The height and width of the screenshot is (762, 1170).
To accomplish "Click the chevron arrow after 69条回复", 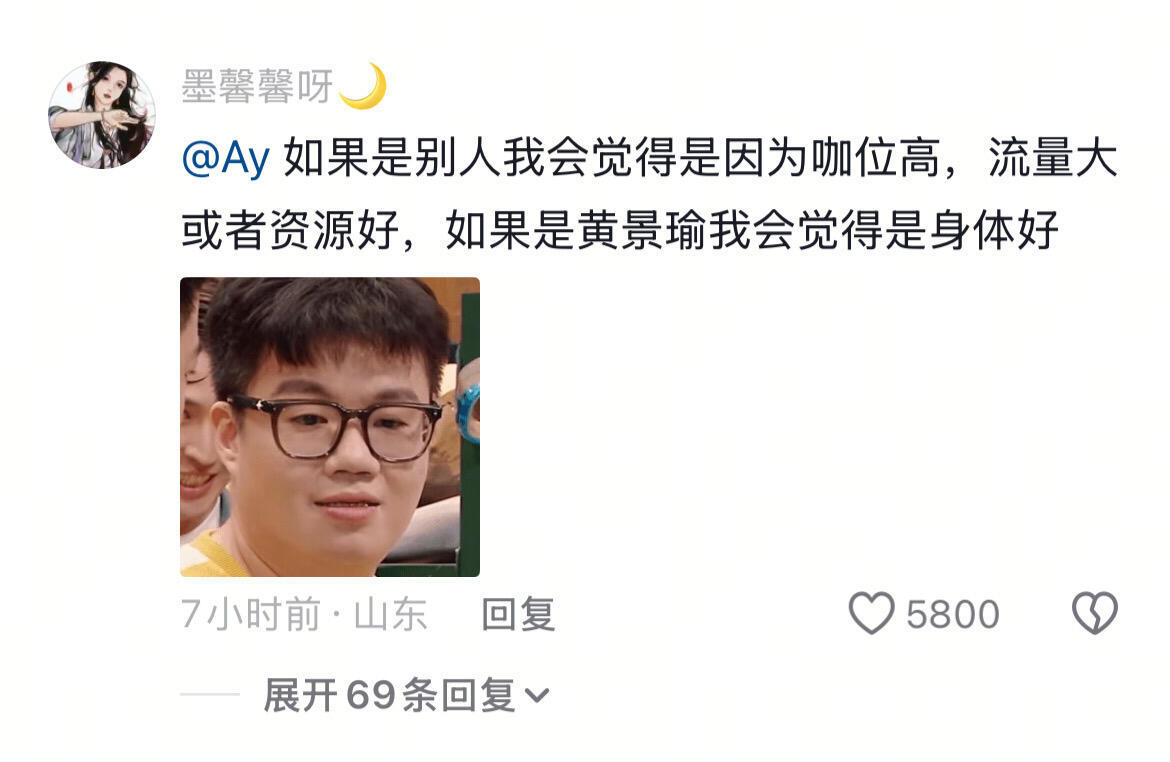I will tap(537, 696).
